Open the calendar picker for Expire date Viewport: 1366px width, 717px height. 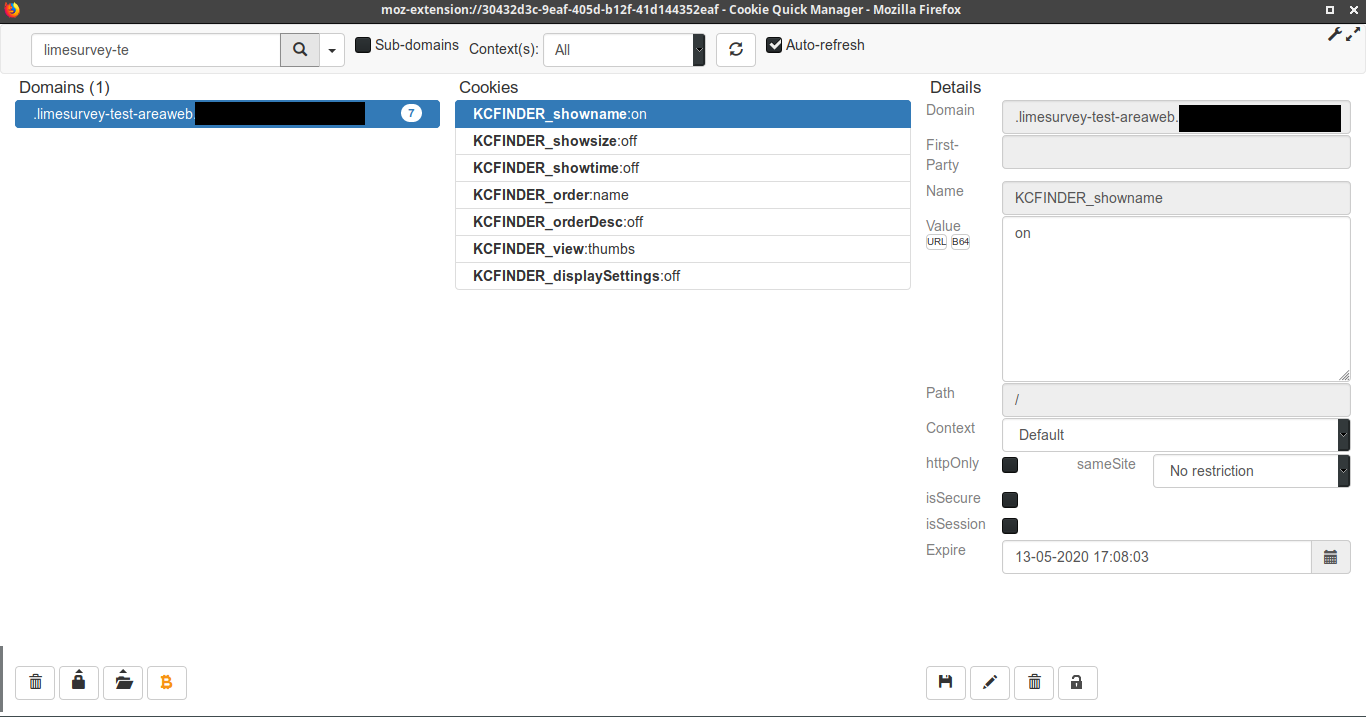(x=1331, y=557)
